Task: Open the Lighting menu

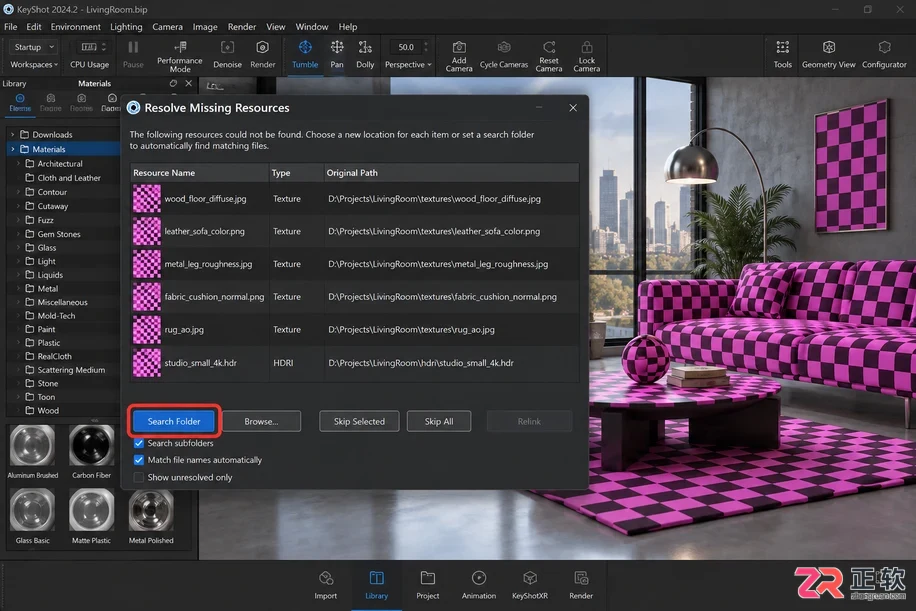Action: pyautogui.click(x=126, y=27)
